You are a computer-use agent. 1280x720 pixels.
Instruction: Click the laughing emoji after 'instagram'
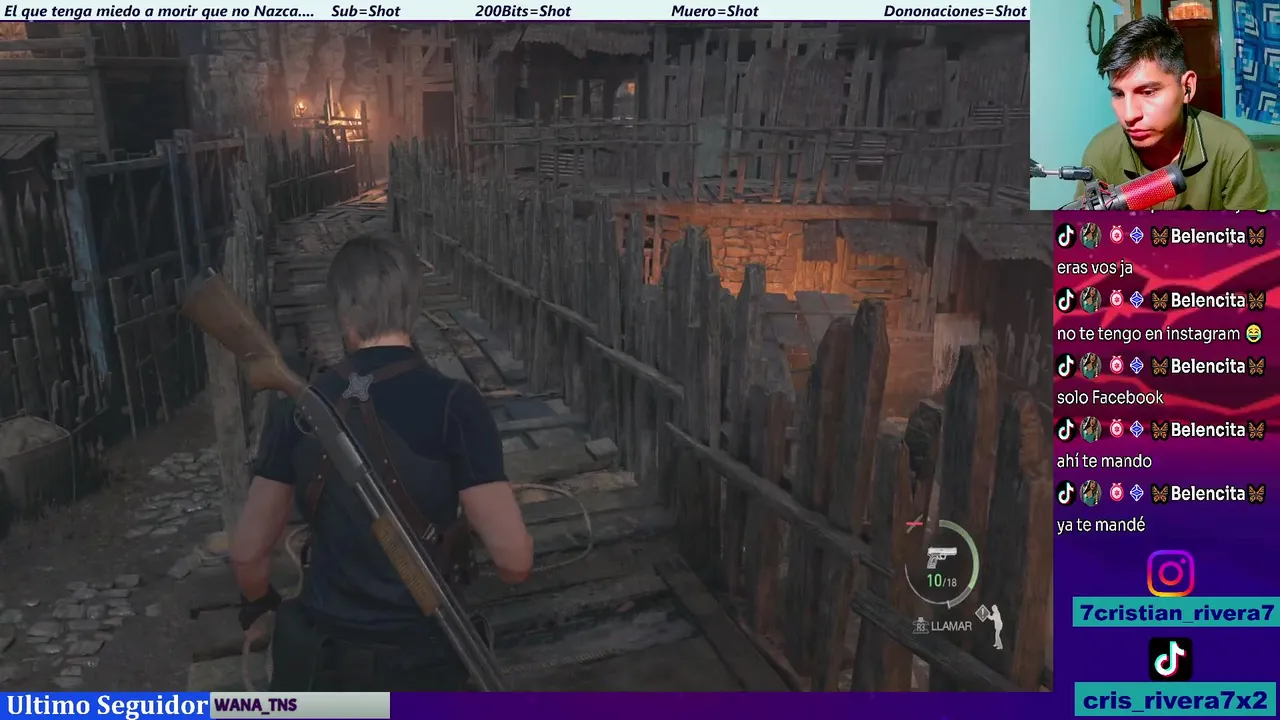[x=1253, y=334]
